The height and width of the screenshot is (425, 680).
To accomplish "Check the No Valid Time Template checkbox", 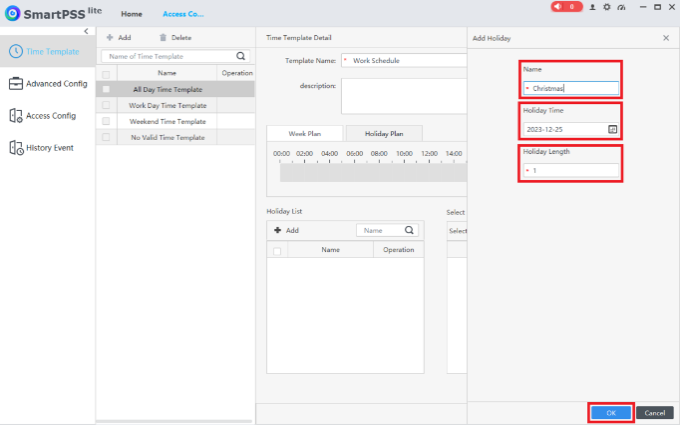I will tap(106, 137).
